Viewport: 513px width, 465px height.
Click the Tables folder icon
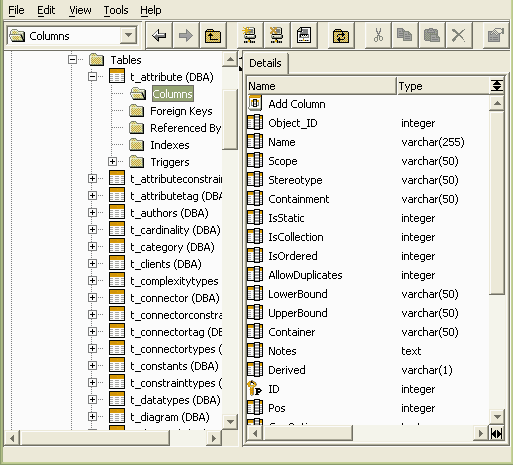click(x=97, y=60)
